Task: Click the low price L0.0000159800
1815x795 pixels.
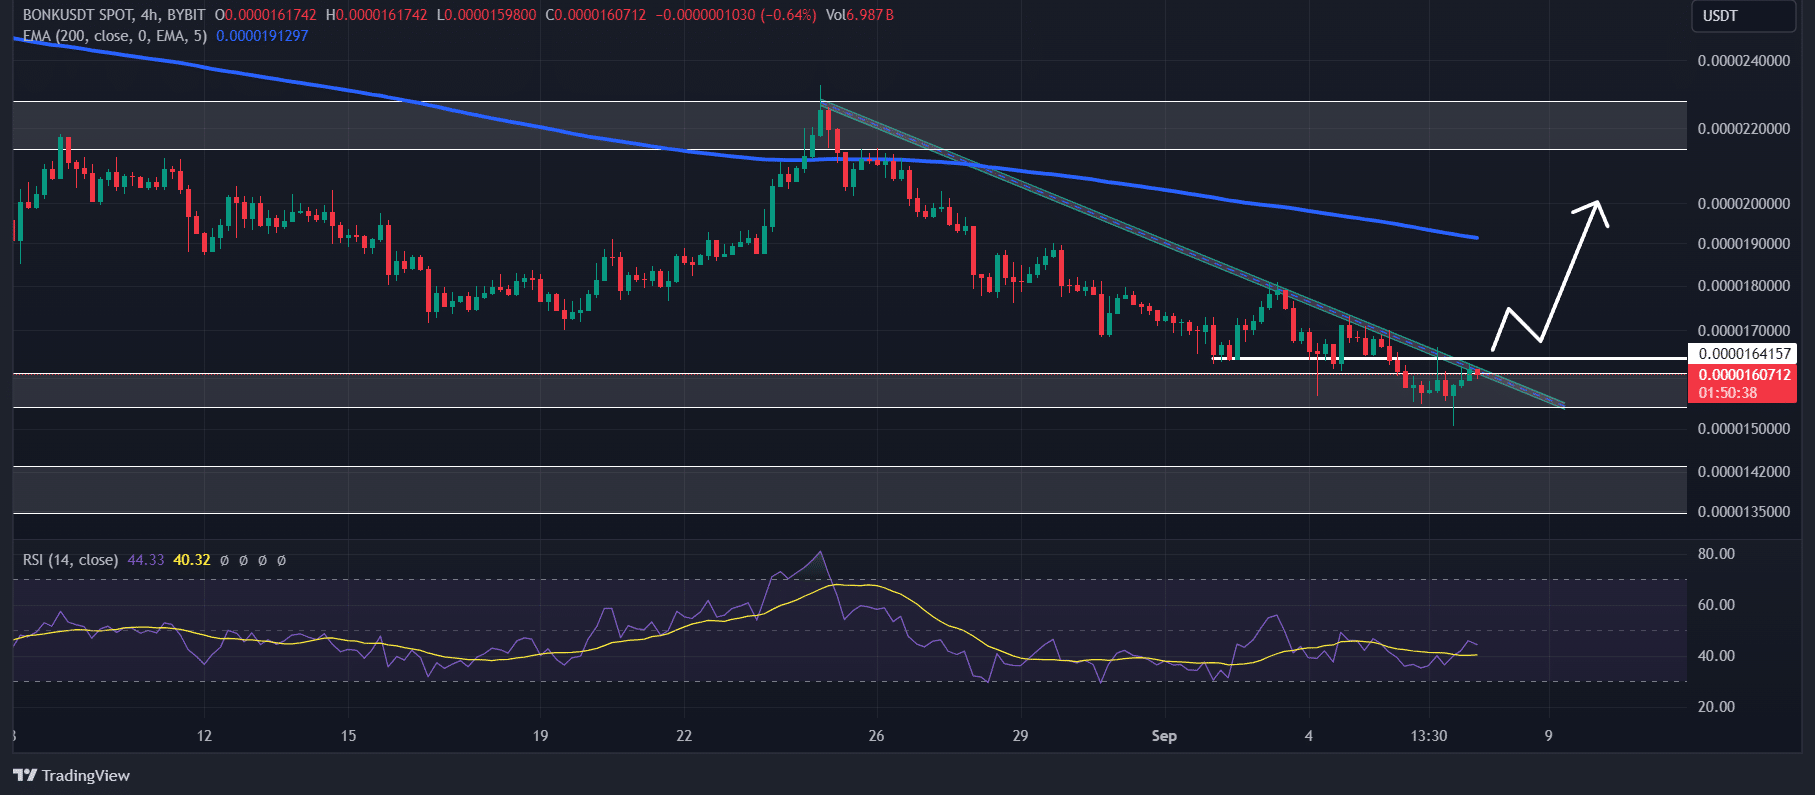Action: coord(486,15)
